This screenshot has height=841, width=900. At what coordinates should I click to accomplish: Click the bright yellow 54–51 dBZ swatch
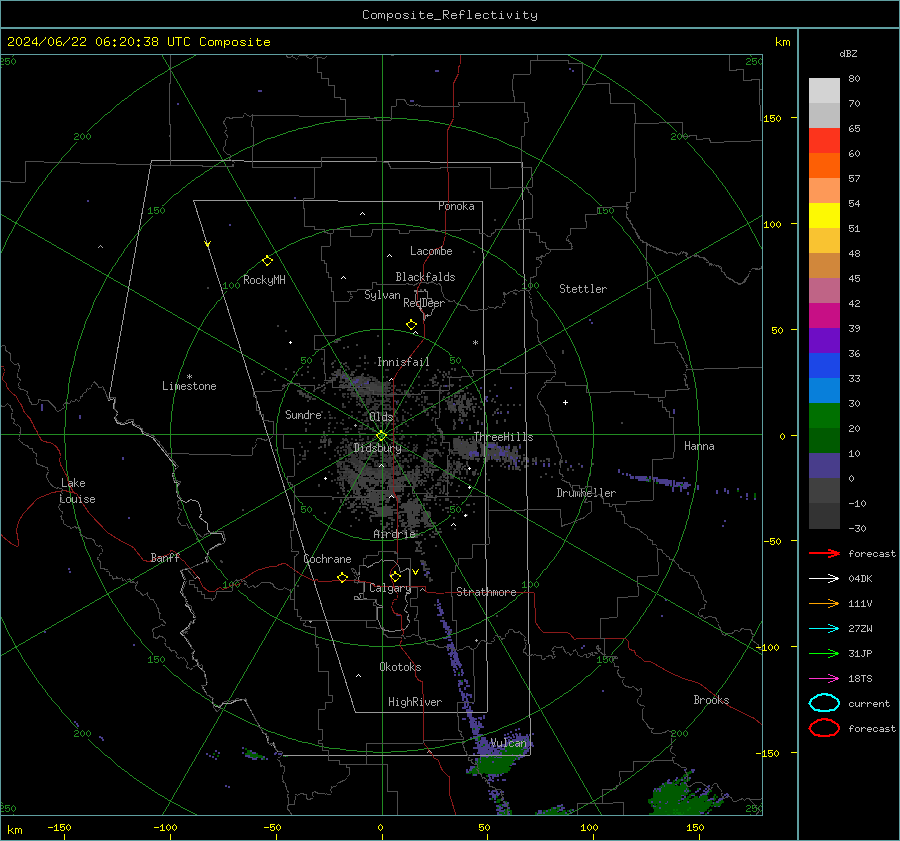click(x=824, y=216)
